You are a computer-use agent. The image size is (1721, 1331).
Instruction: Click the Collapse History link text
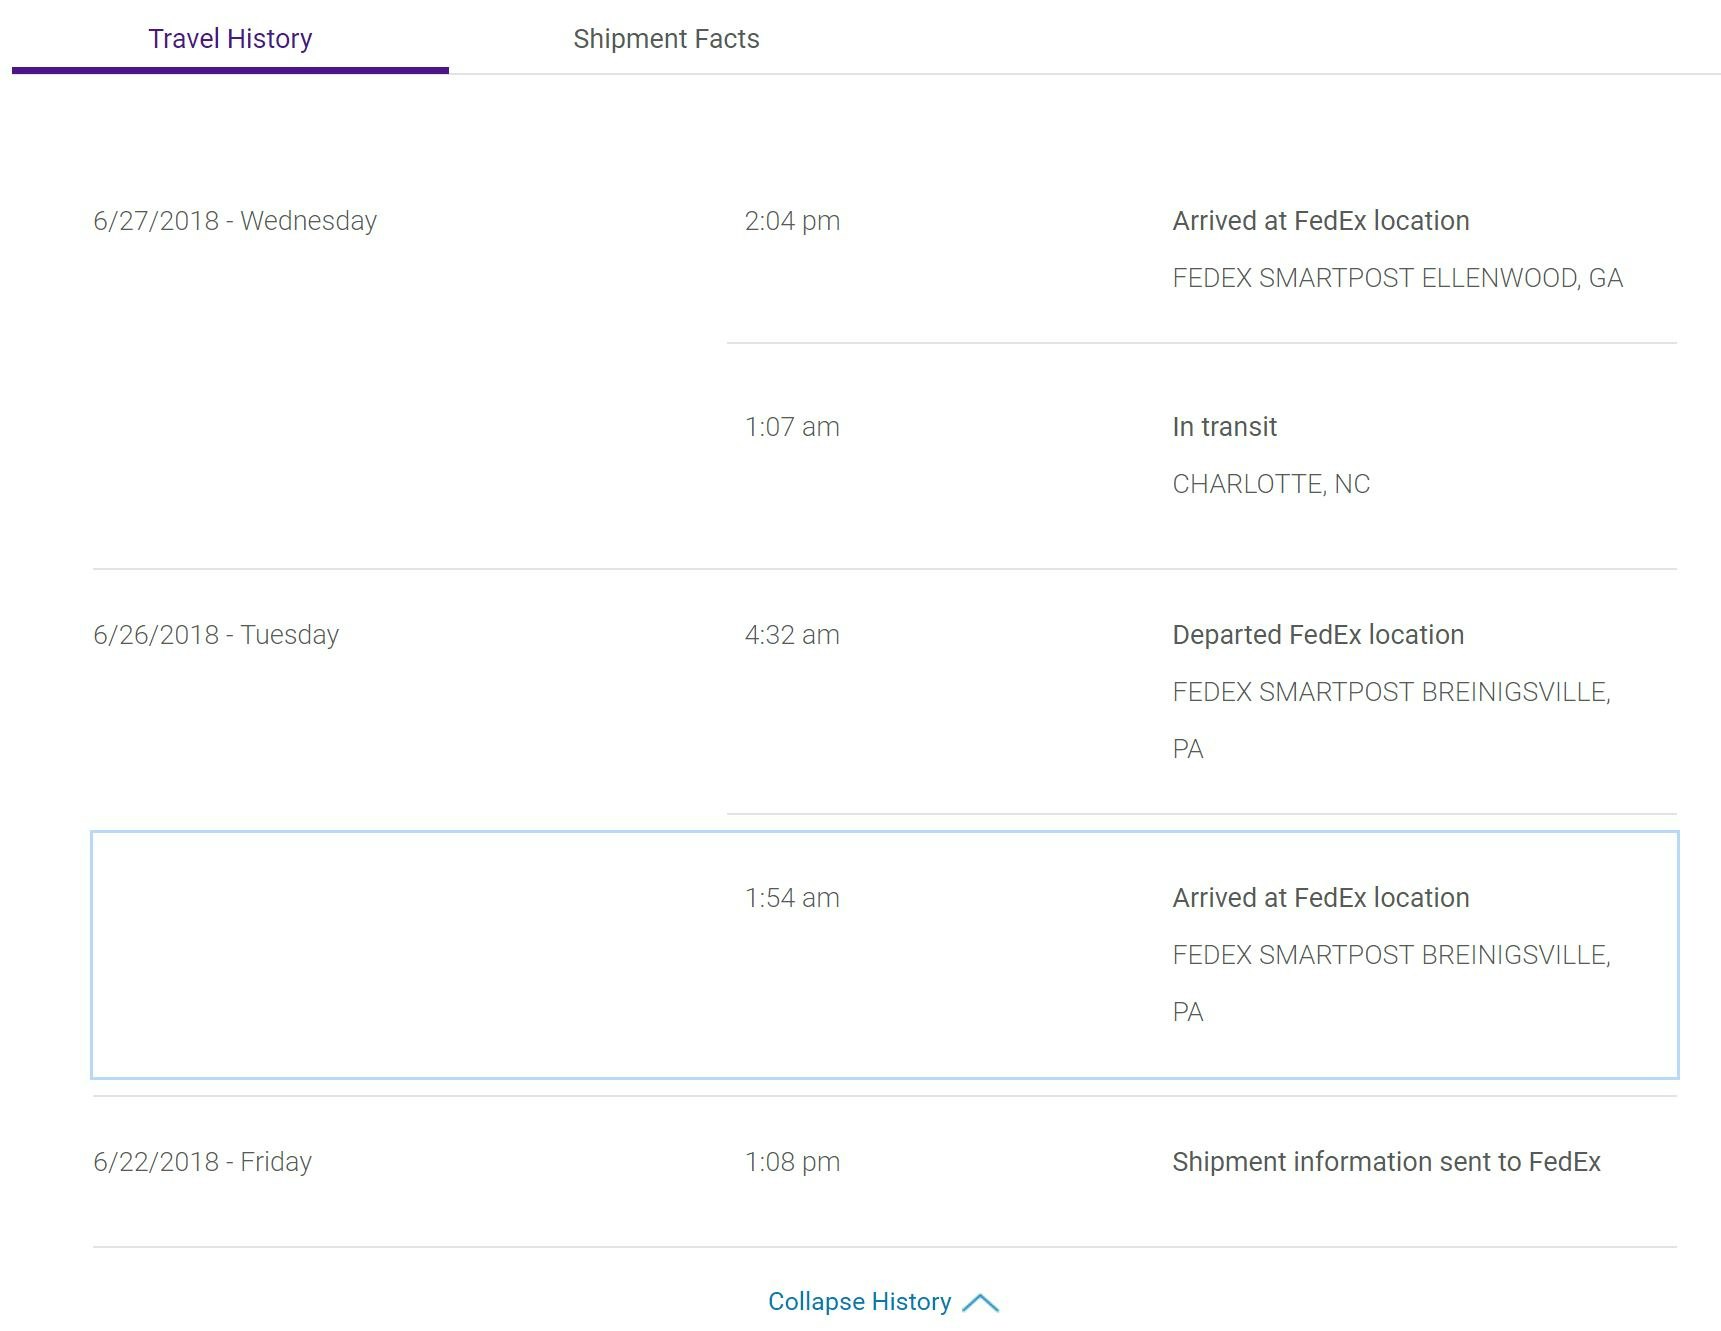point(859,1301)
